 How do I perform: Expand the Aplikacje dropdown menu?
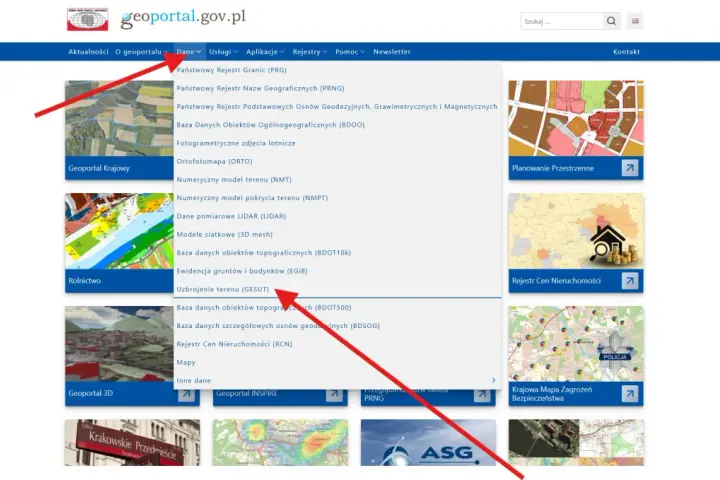coord(265,52)
